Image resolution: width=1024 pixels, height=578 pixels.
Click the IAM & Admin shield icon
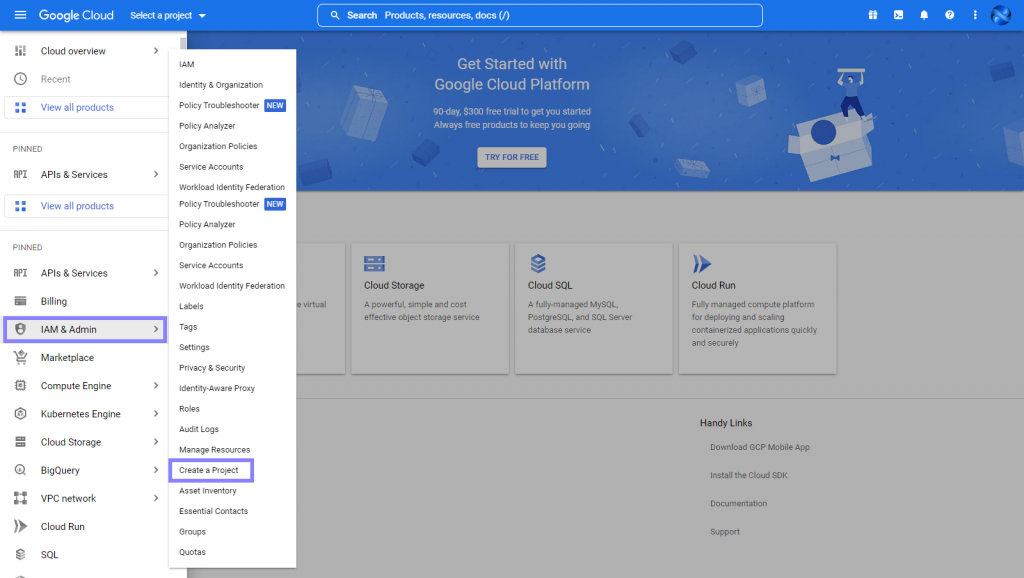[x=20, y=329]
